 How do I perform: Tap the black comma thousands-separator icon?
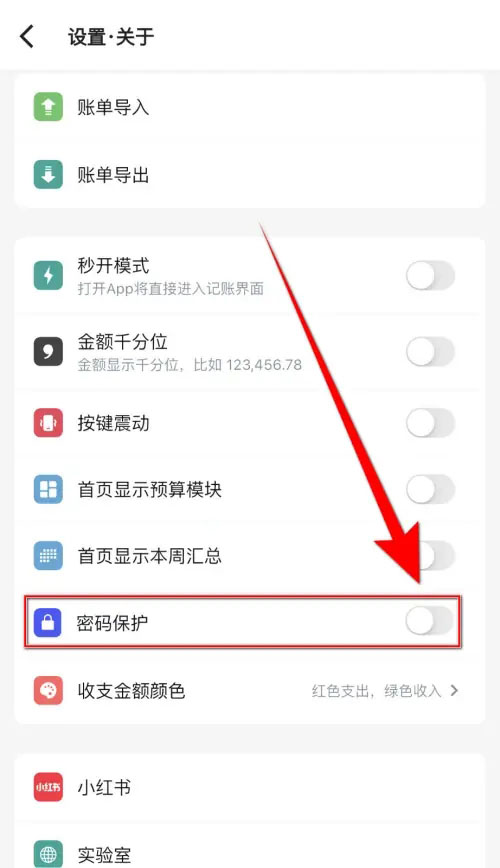[48, 352]
